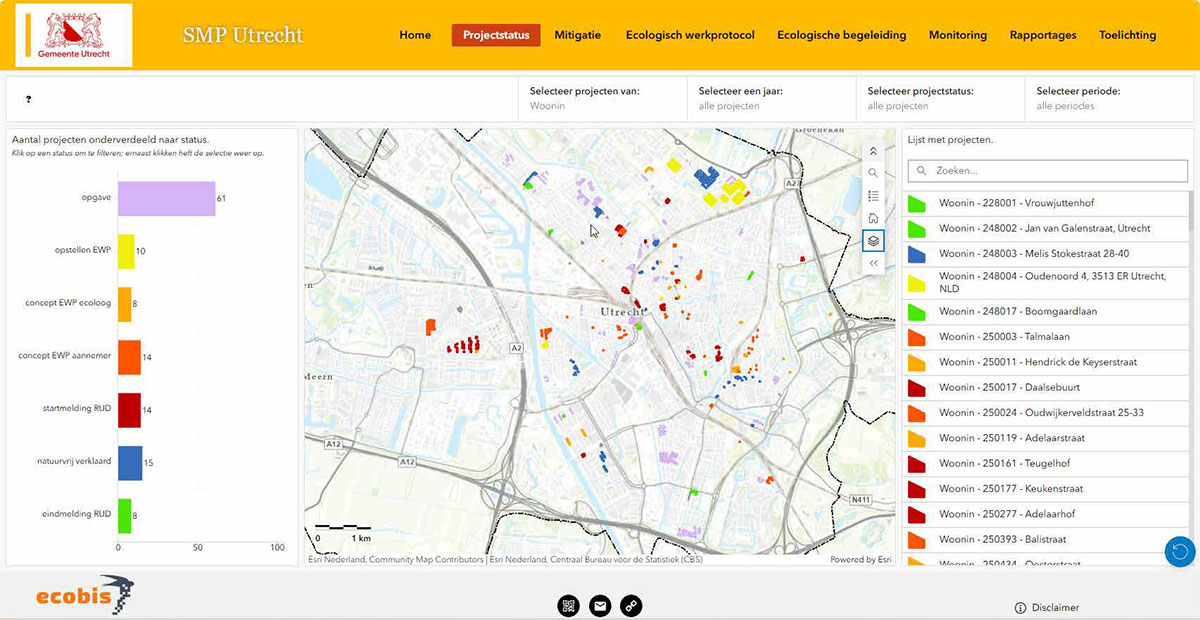This screenshot has width=1200, height=620.
Task: Click the blue icon beside Melis Stokestraat
Action: pos(916,254)
